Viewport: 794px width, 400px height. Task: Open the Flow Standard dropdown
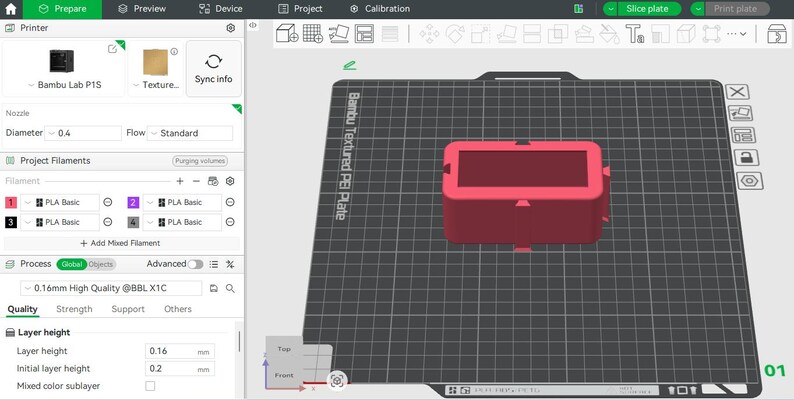(190, 133)
